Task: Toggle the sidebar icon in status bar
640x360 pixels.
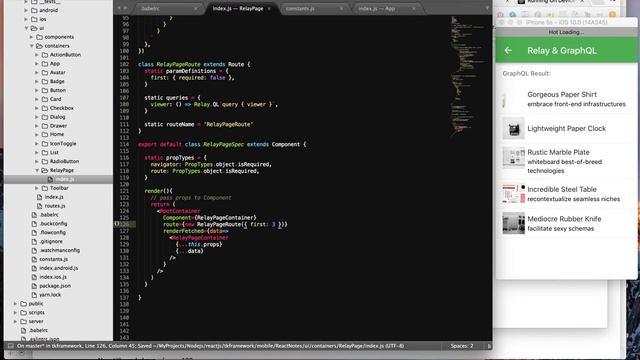Action: pyautogui.click(x=11, y=346)
